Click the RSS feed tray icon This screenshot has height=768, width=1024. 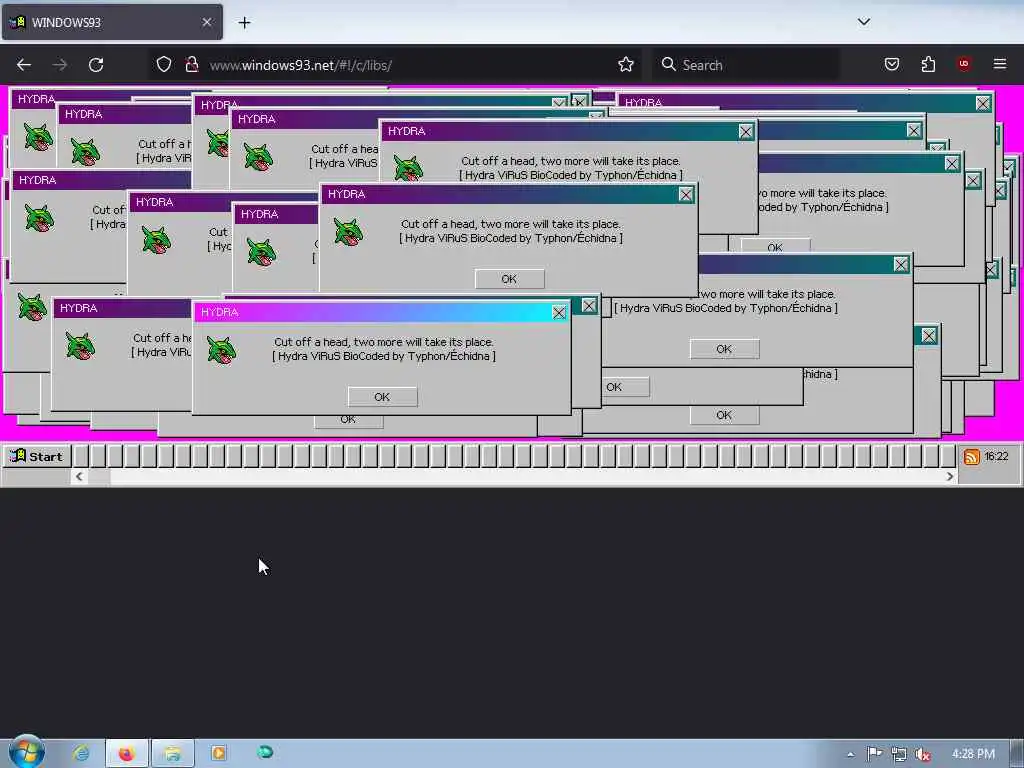(x=971, y=456)
